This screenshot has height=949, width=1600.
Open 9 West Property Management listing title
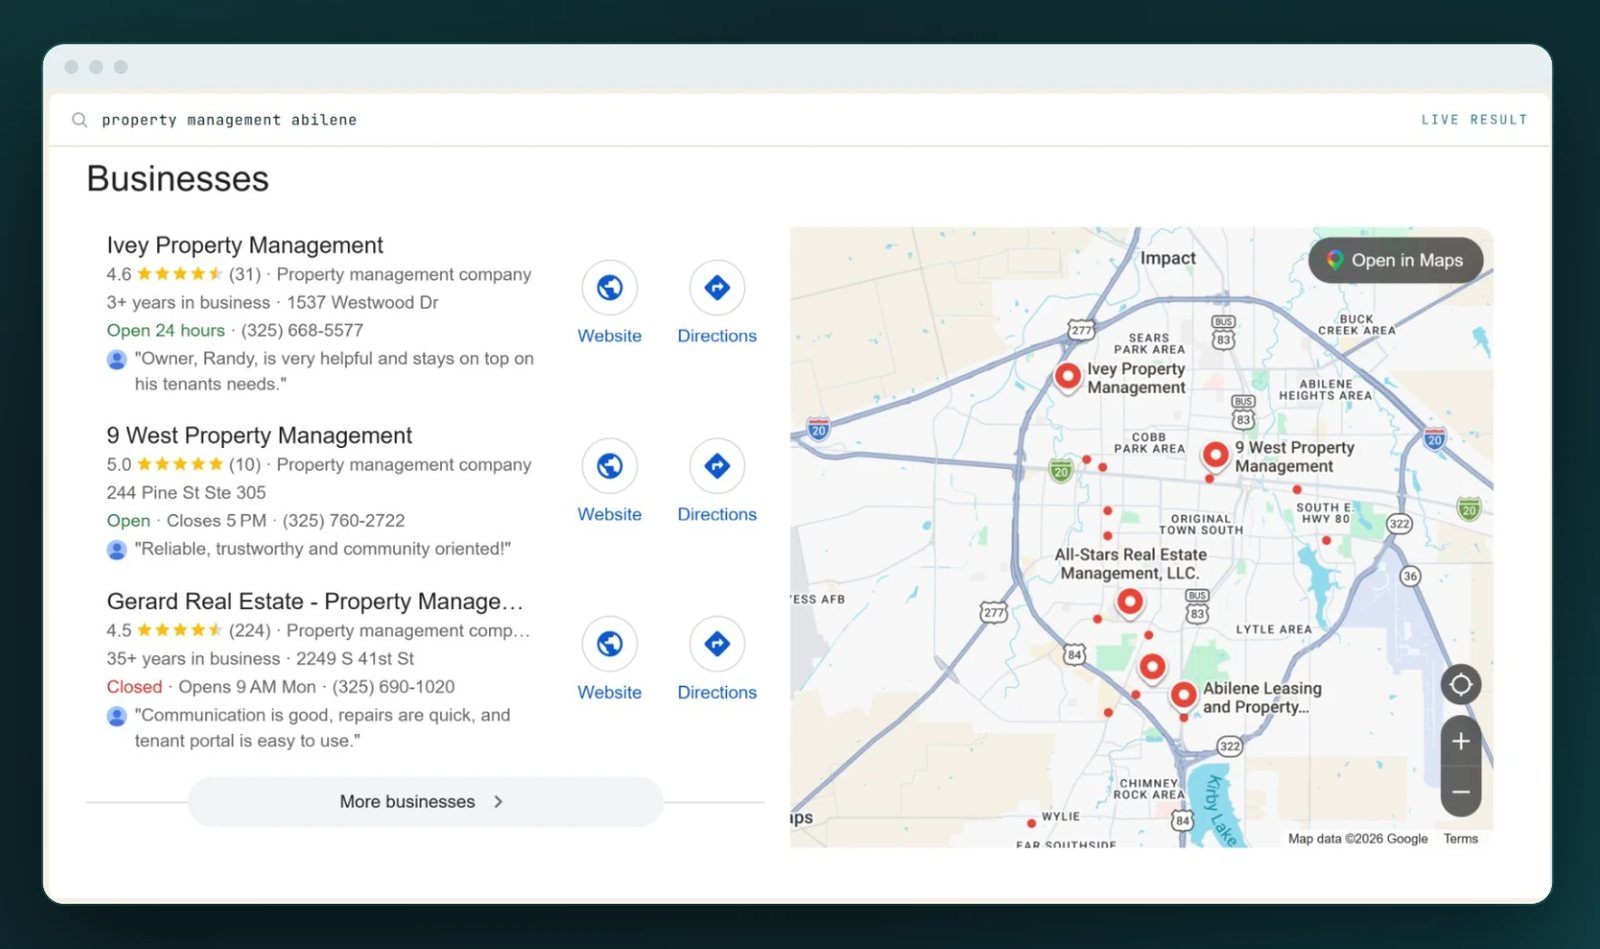[259, 435]
